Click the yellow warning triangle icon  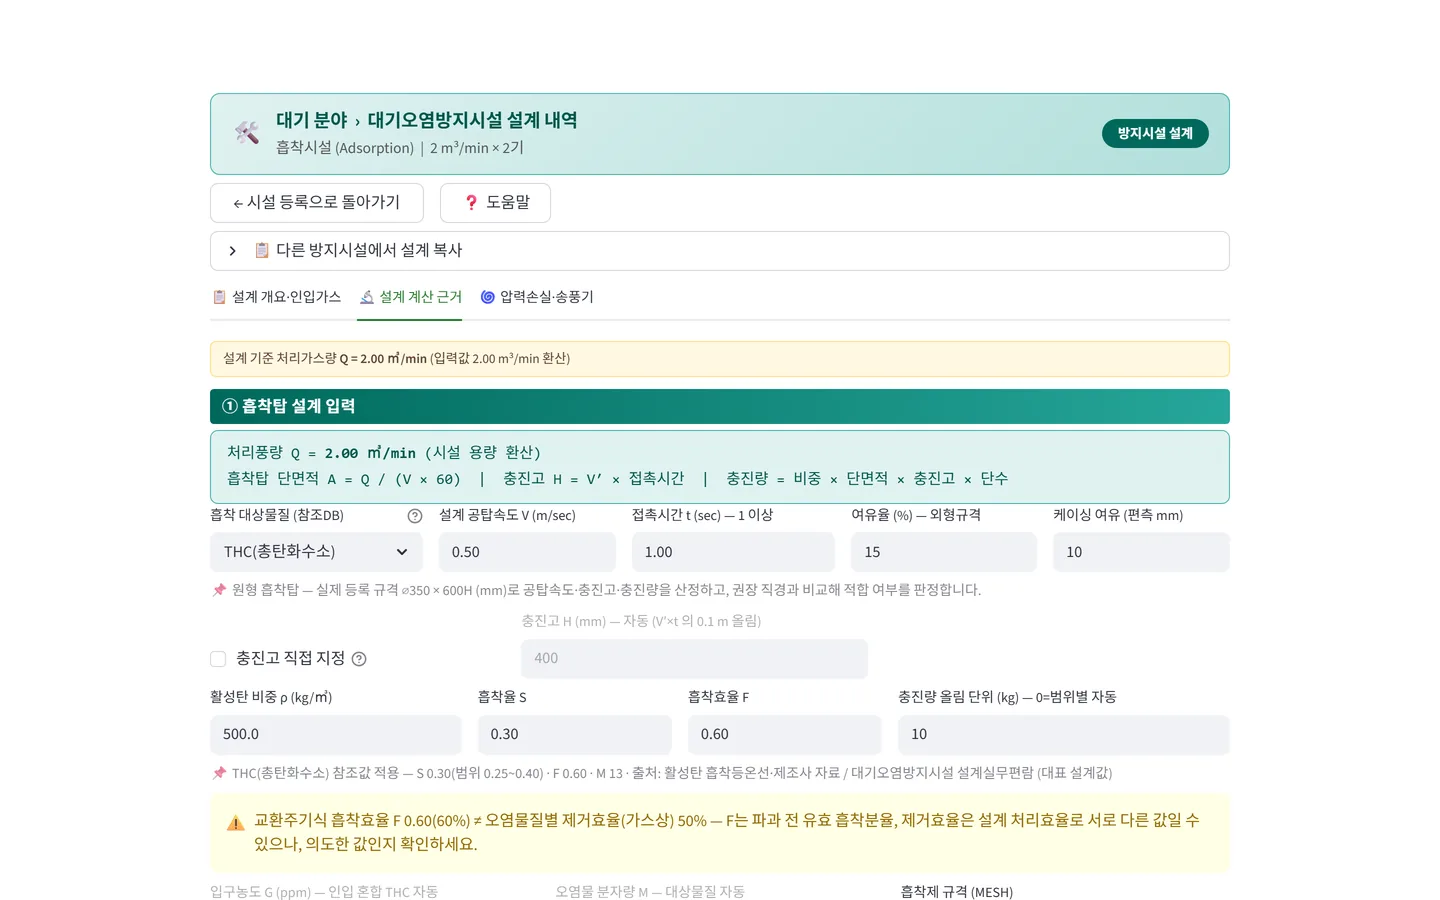click(x=236, y=823)
